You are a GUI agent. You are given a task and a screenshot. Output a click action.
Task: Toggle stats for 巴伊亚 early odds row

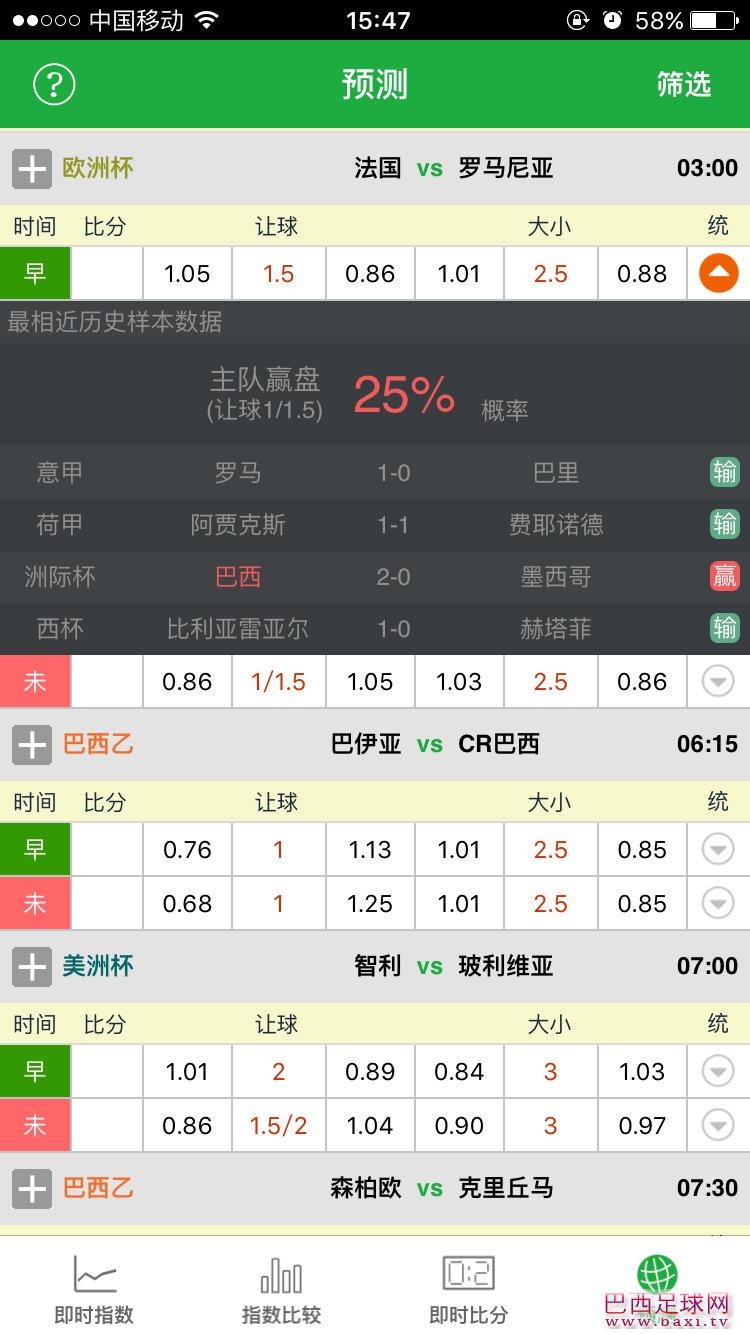point(716,849)
